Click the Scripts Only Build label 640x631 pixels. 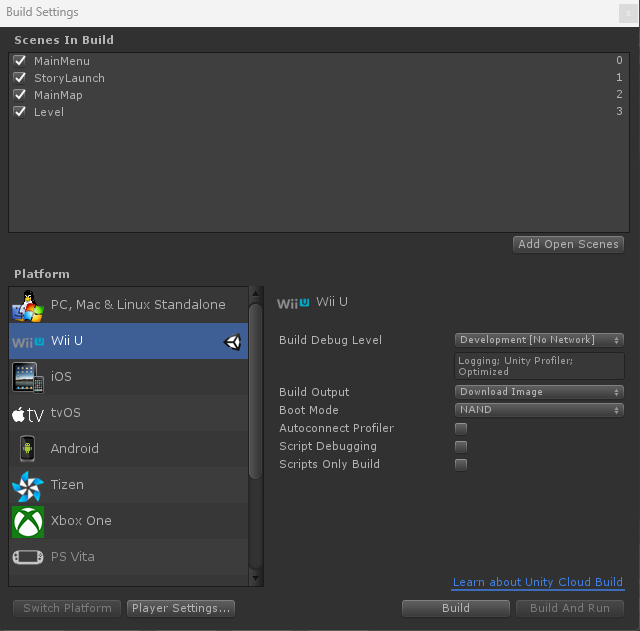(329, 464)
